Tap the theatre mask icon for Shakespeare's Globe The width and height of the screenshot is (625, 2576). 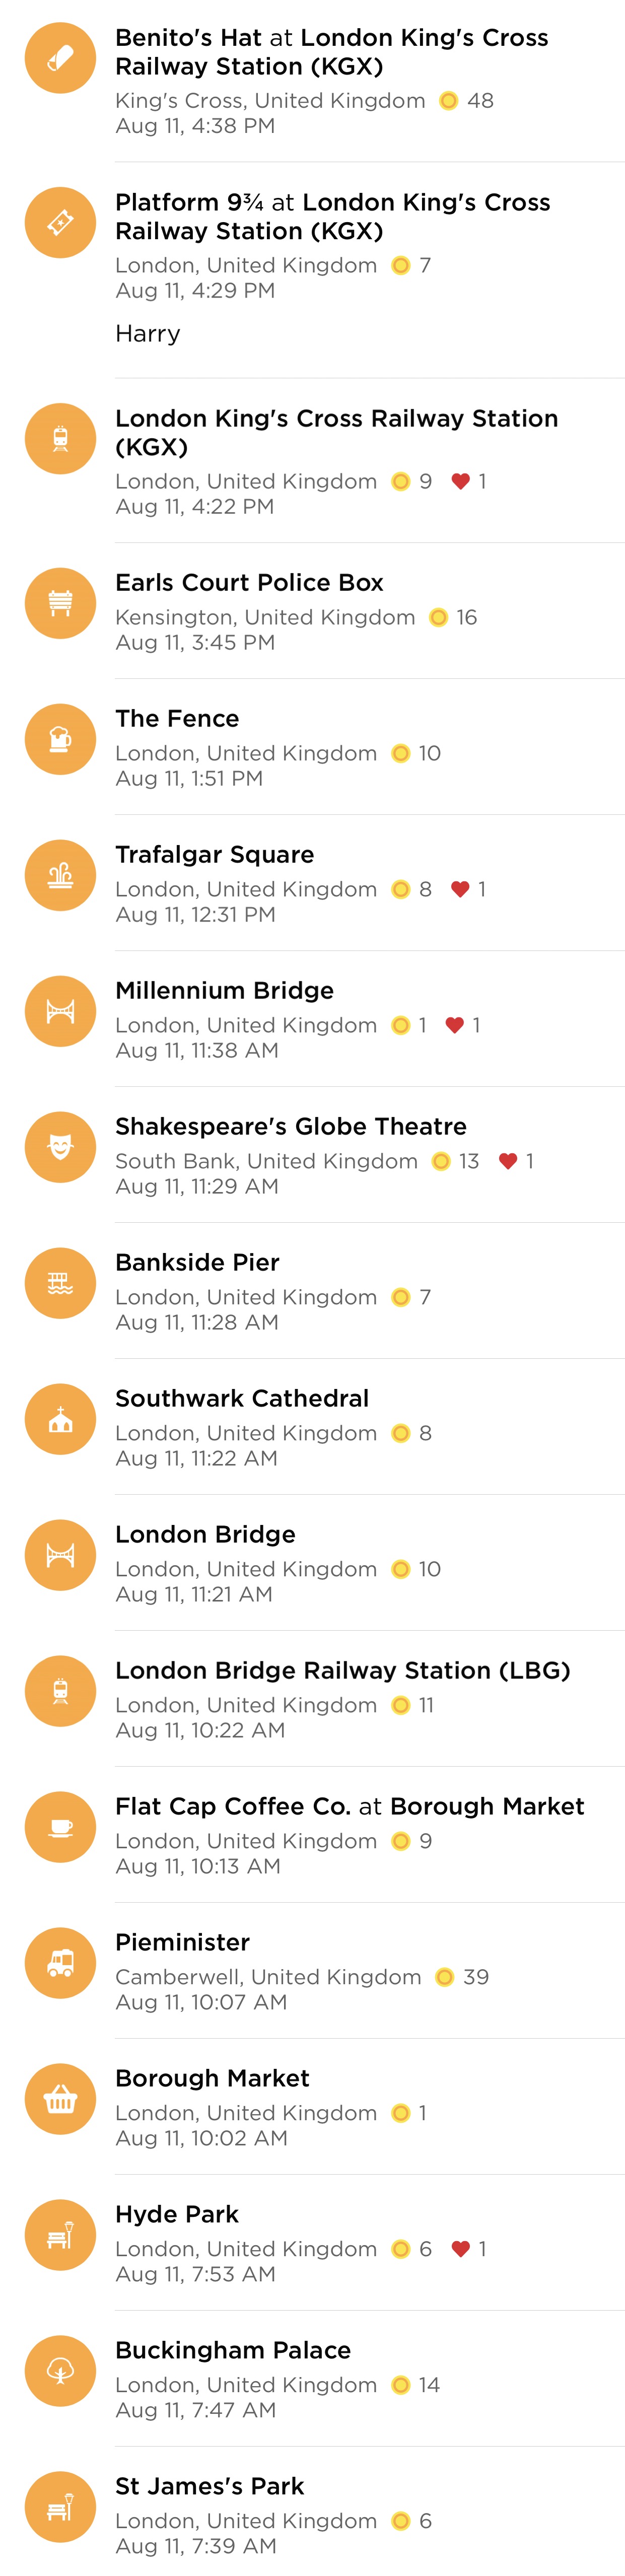(x=60, y=1147)
